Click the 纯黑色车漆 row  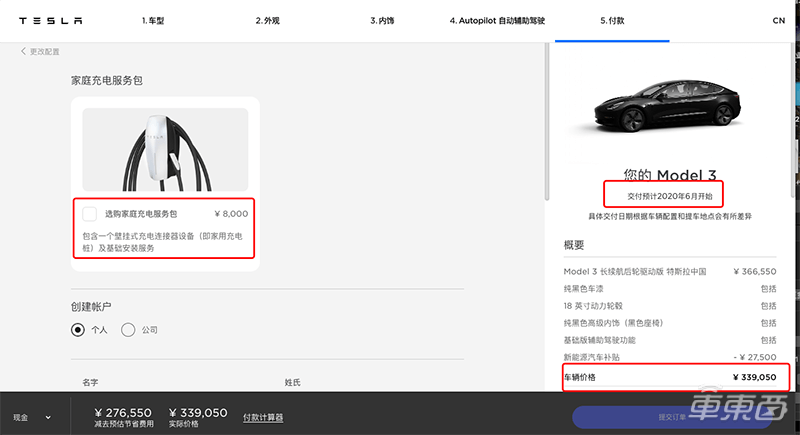point(670,289)
